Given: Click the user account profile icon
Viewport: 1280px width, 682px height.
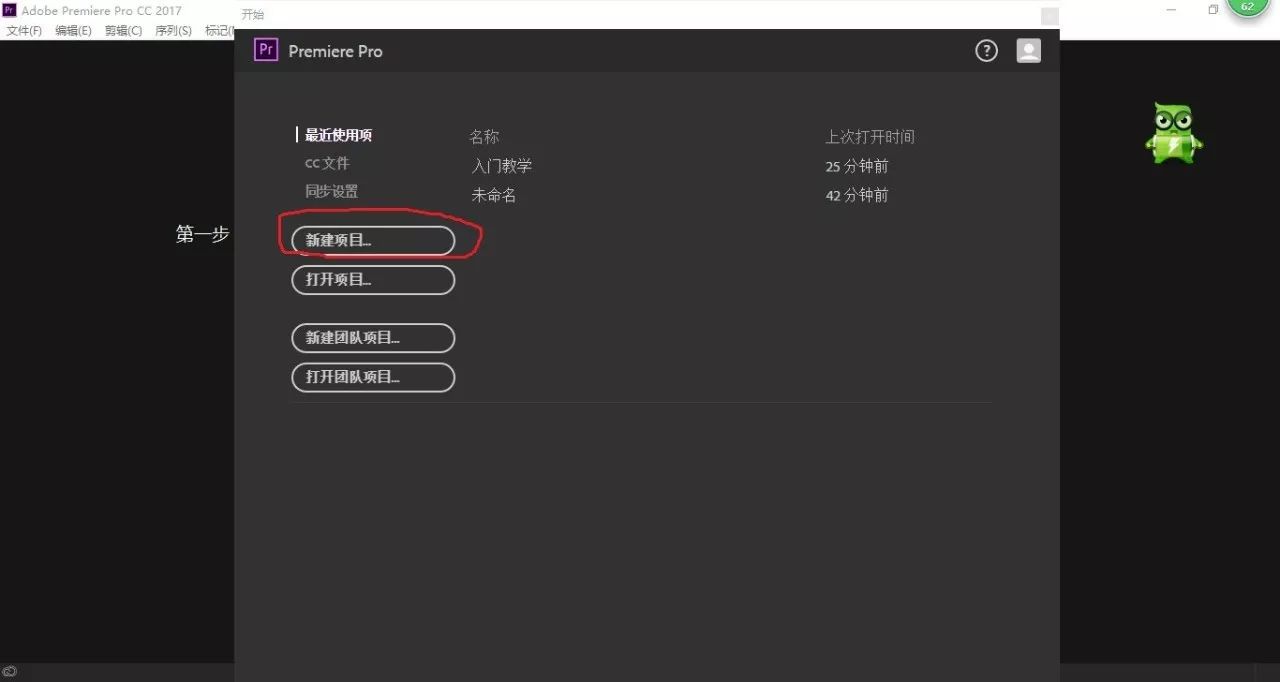Looking at the screenshot, I should pyautogui.click(x=1029, y=51).
